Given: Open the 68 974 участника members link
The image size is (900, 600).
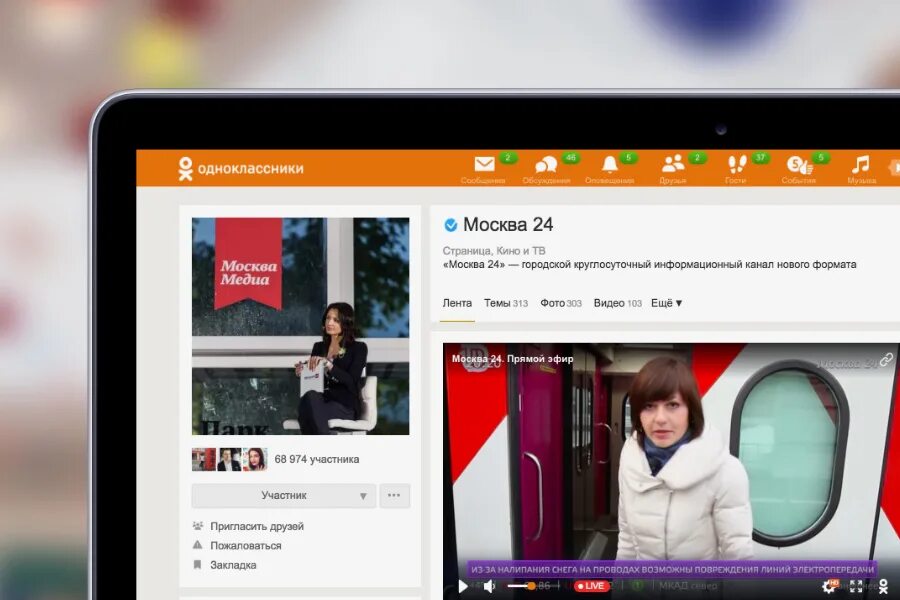Looking at the screenshot, I should (x=317, y=459).
